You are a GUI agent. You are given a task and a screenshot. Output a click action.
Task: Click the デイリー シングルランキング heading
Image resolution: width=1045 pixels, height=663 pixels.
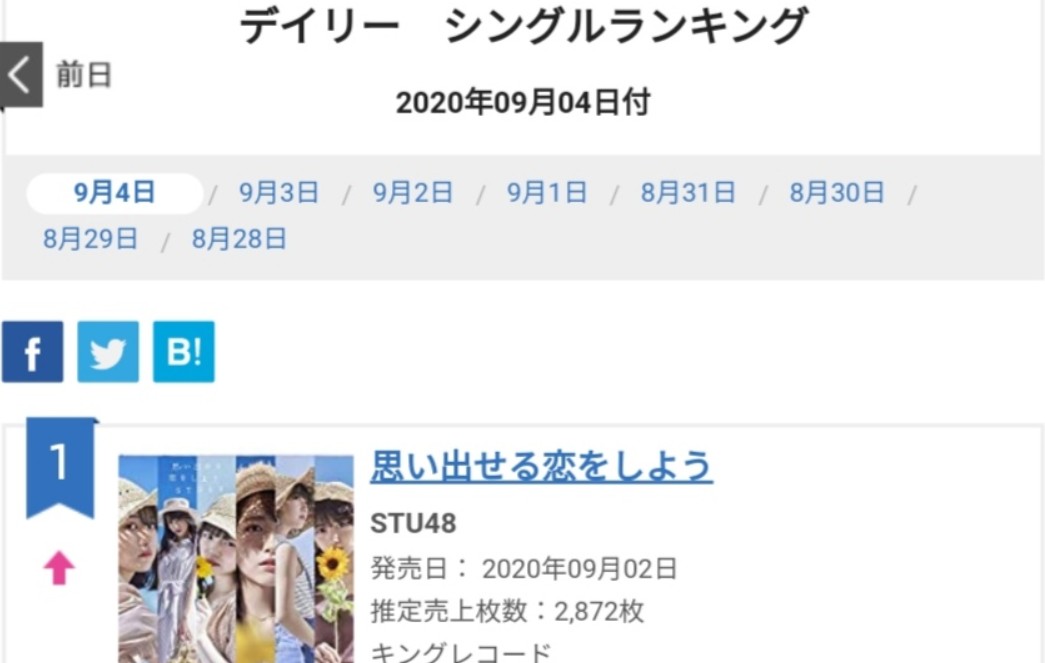524,25
